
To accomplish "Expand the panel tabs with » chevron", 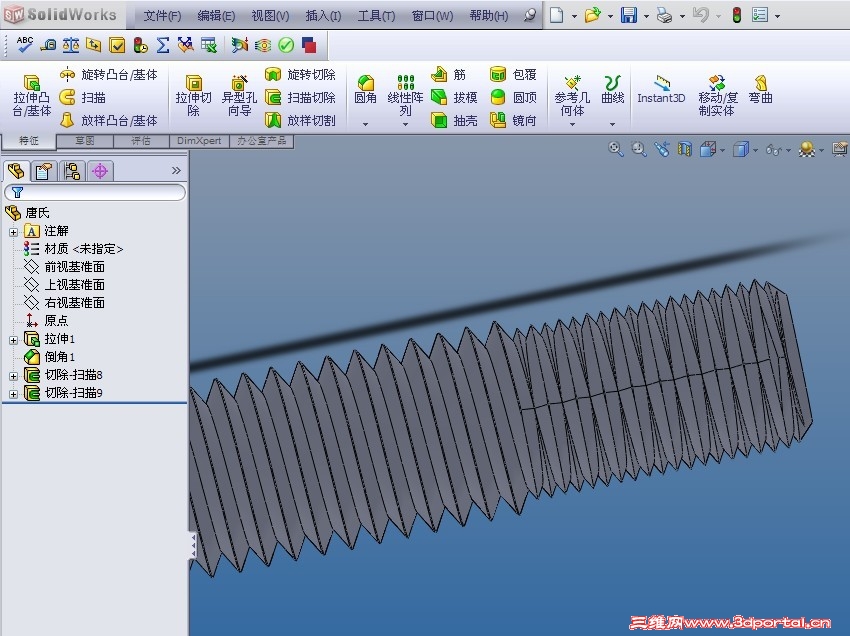I will click(x=176, y=170).
